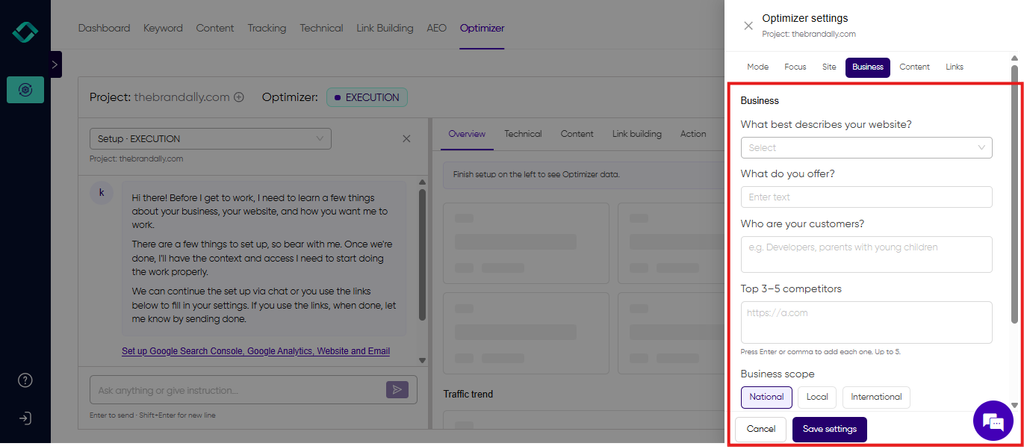Click the settings panel vertical scrollbar

pyautogui.click(x=1014, y=193)
